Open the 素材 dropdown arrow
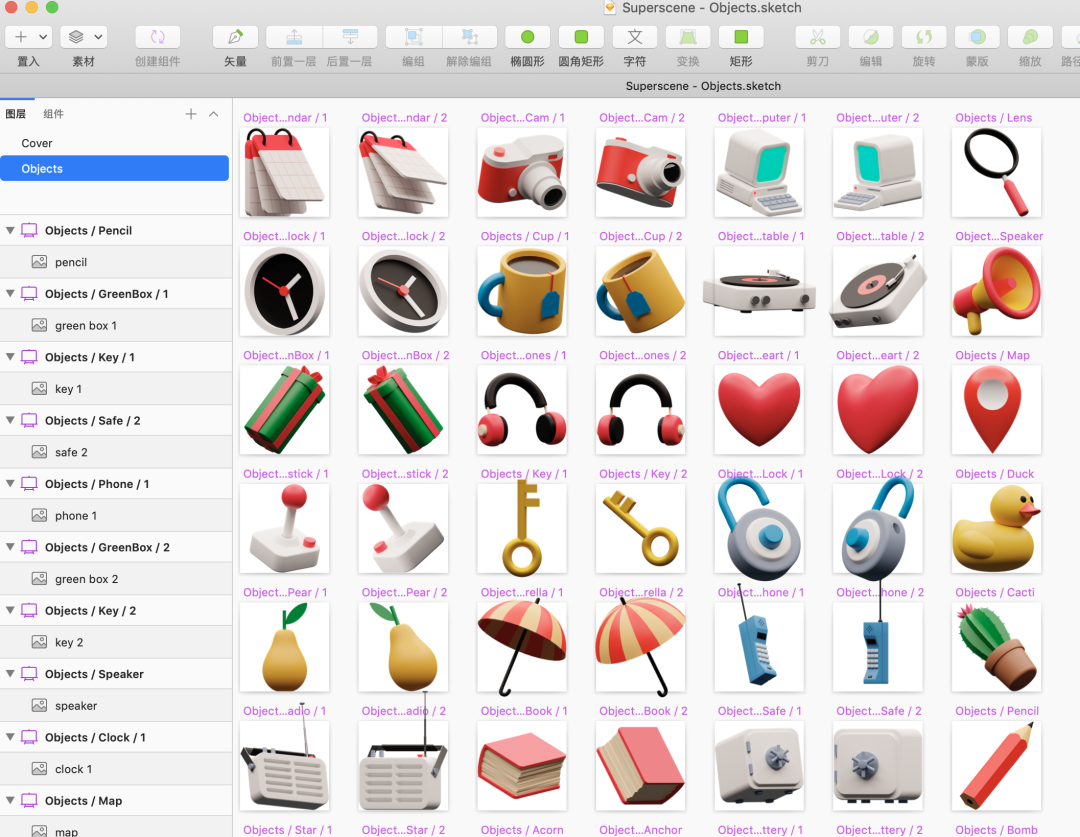The width and height of the screenshot is (1080, 837). pyautogui.click(x=98, y=37)
